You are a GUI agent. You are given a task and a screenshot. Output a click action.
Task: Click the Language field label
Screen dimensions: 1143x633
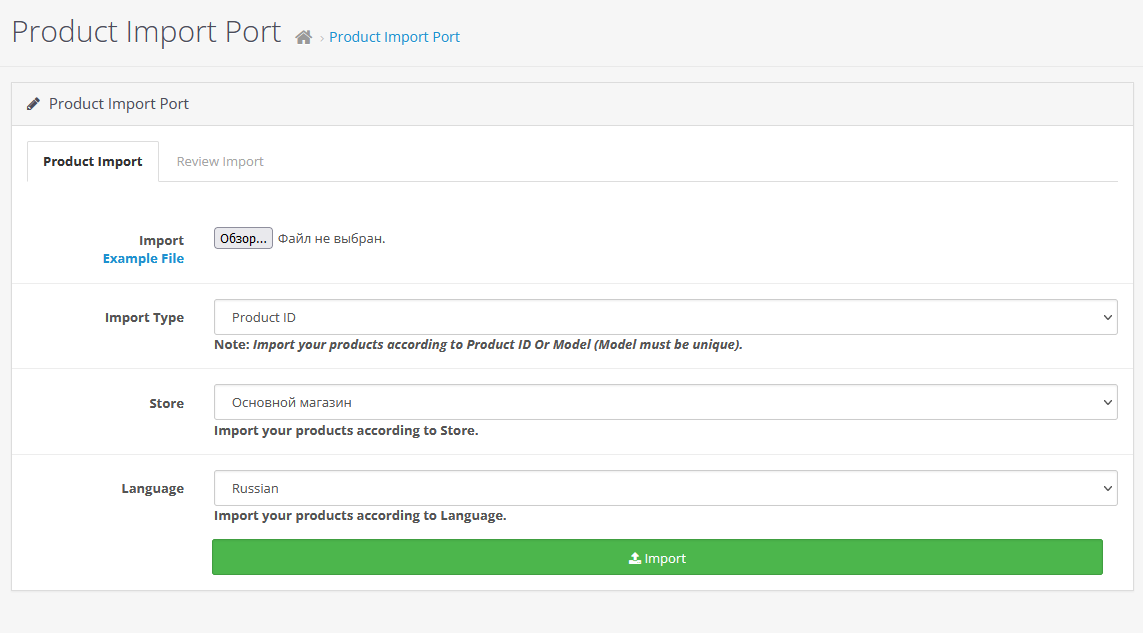(152, 489)
